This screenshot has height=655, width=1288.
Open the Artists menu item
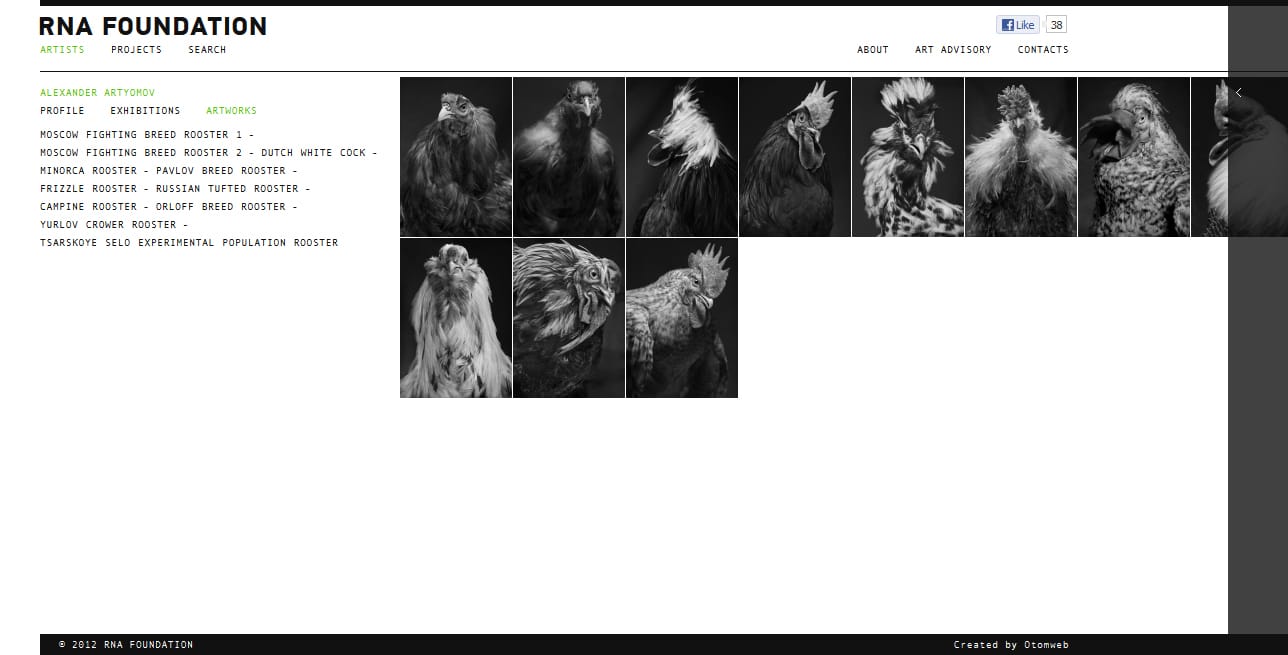pyautogui.click(x=62, y=50)
